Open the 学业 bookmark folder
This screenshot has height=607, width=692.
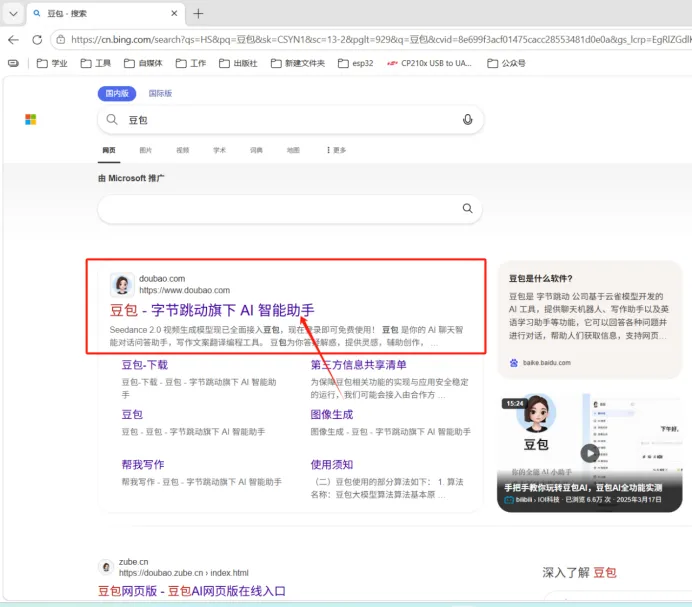coord(52,64)
